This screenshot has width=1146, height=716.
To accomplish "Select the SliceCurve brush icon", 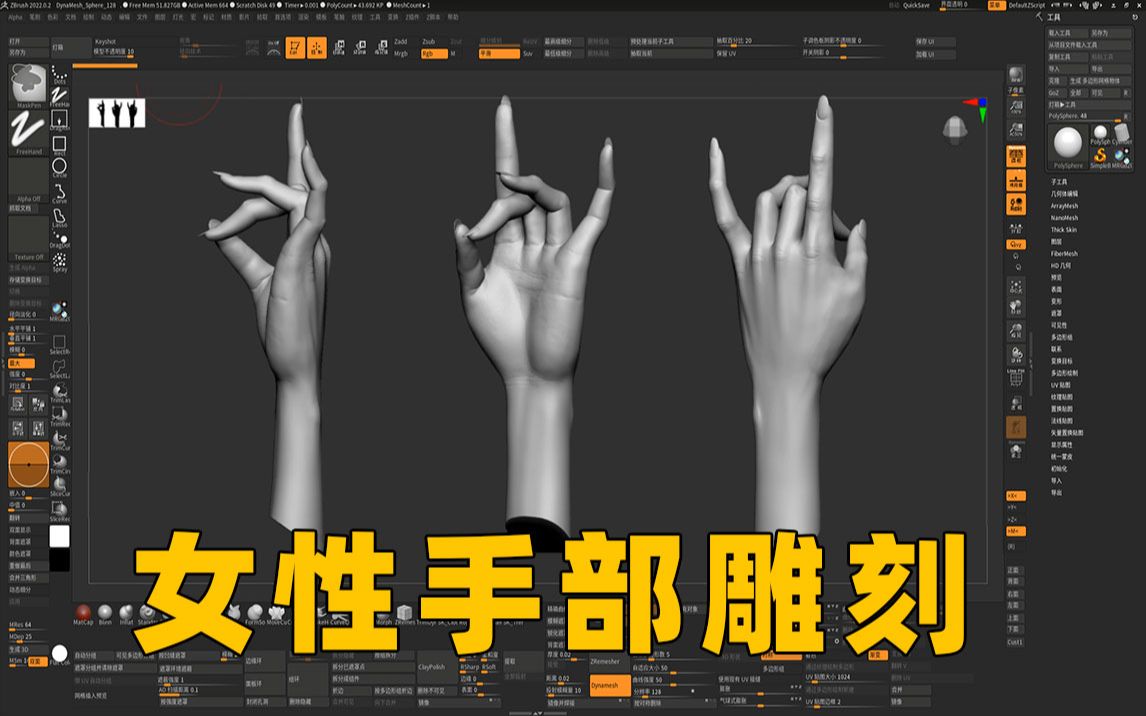I will coord(59,487).
